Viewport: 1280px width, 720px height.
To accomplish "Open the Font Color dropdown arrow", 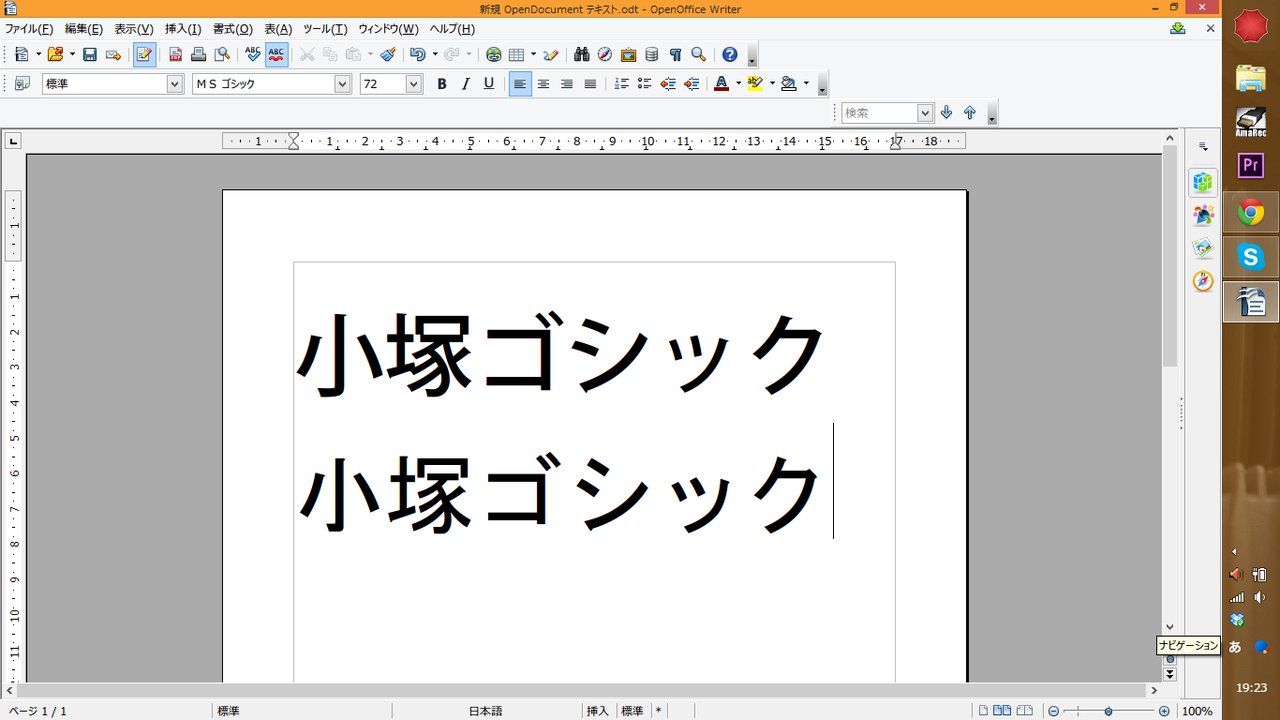I will click(738, 84).
